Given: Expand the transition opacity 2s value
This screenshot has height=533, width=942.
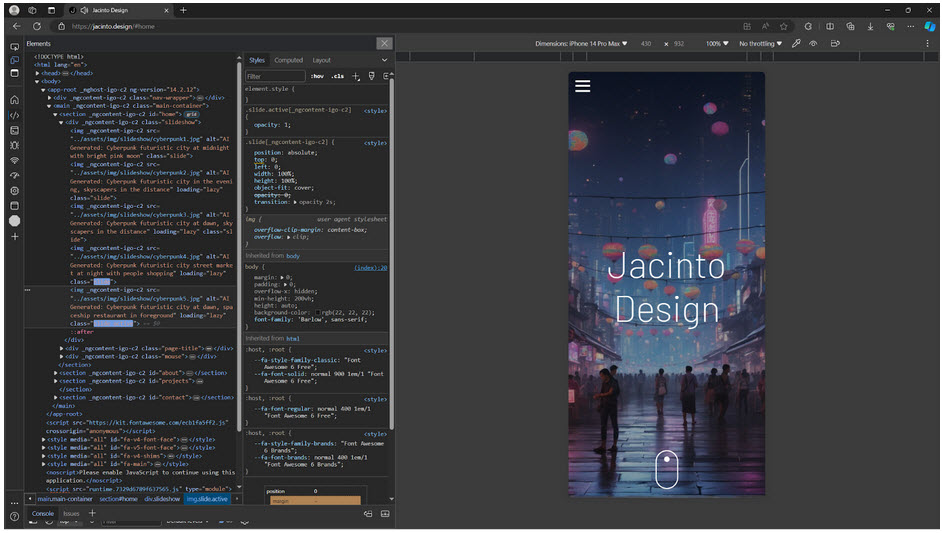Looking at the screenshot, I should click(295, 202).
